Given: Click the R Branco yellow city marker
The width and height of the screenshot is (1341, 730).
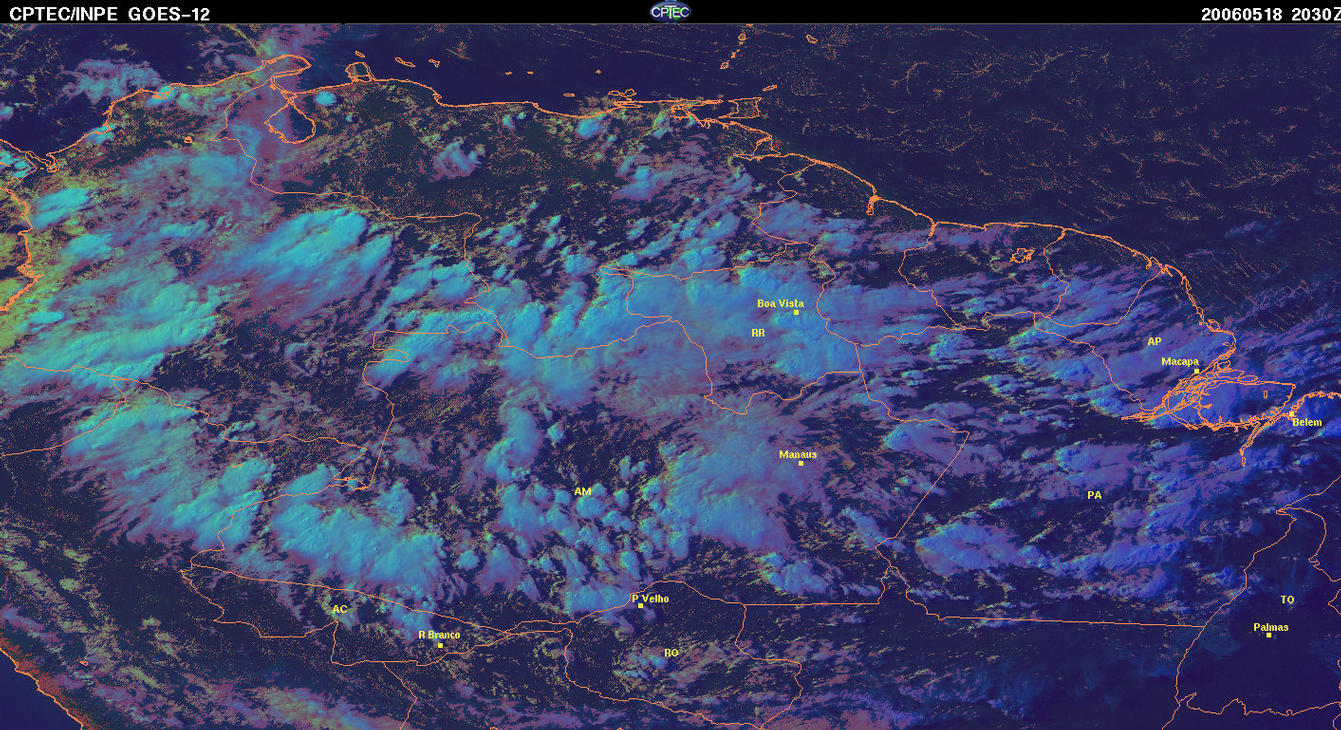Looking at the screenshot, I should [x=440, y=645].
